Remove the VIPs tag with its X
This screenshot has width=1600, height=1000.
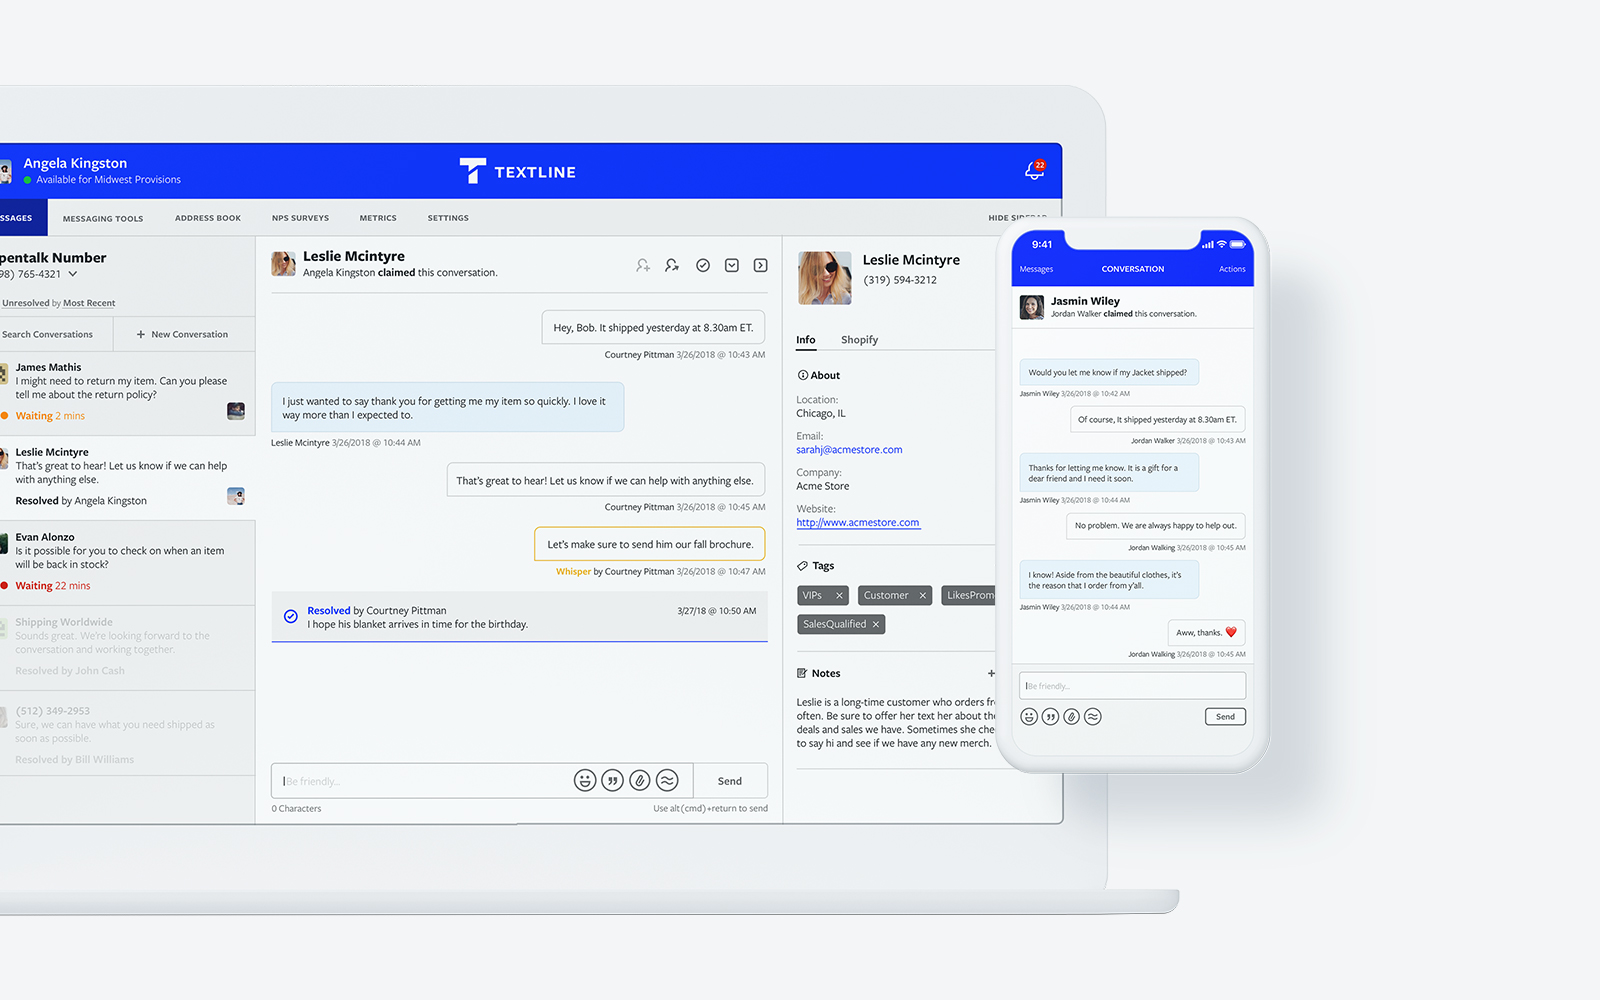[x=839, y=596]
